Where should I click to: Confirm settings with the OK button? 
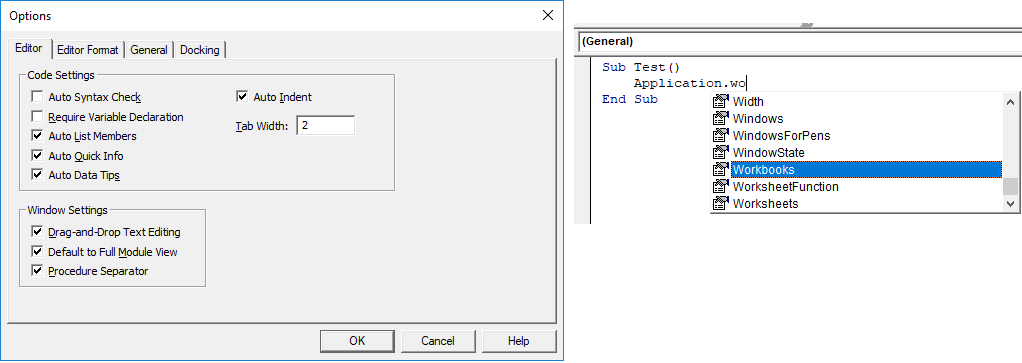point(357,341)
